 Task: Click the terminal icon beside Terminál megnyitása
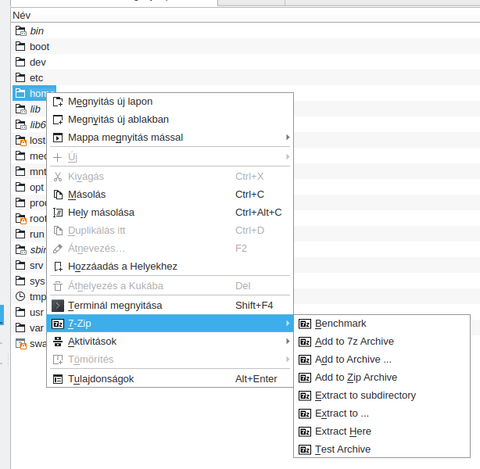[x=58, y=306]
